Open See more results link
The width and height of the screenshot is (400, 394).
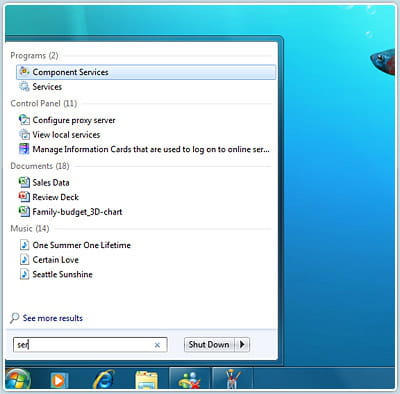[53, 318]
